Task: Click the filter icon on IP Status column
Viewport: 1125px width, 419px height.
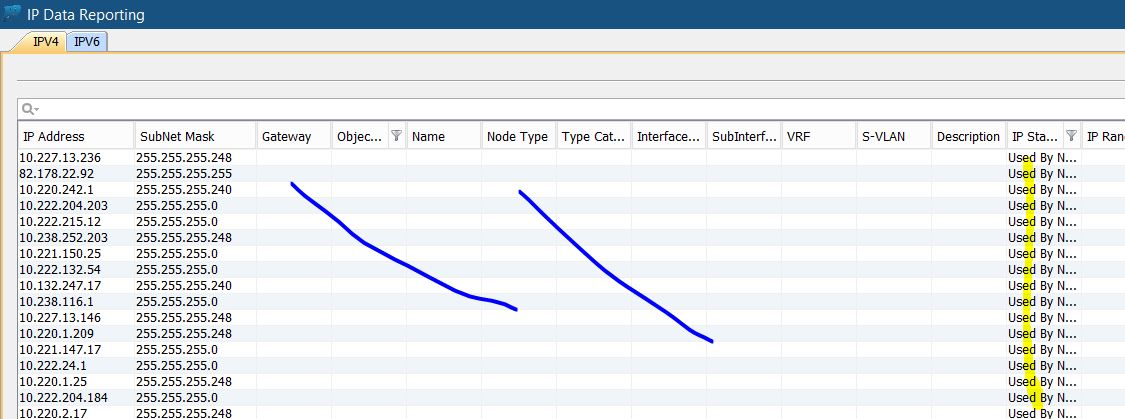Action: coord(1071,136)
